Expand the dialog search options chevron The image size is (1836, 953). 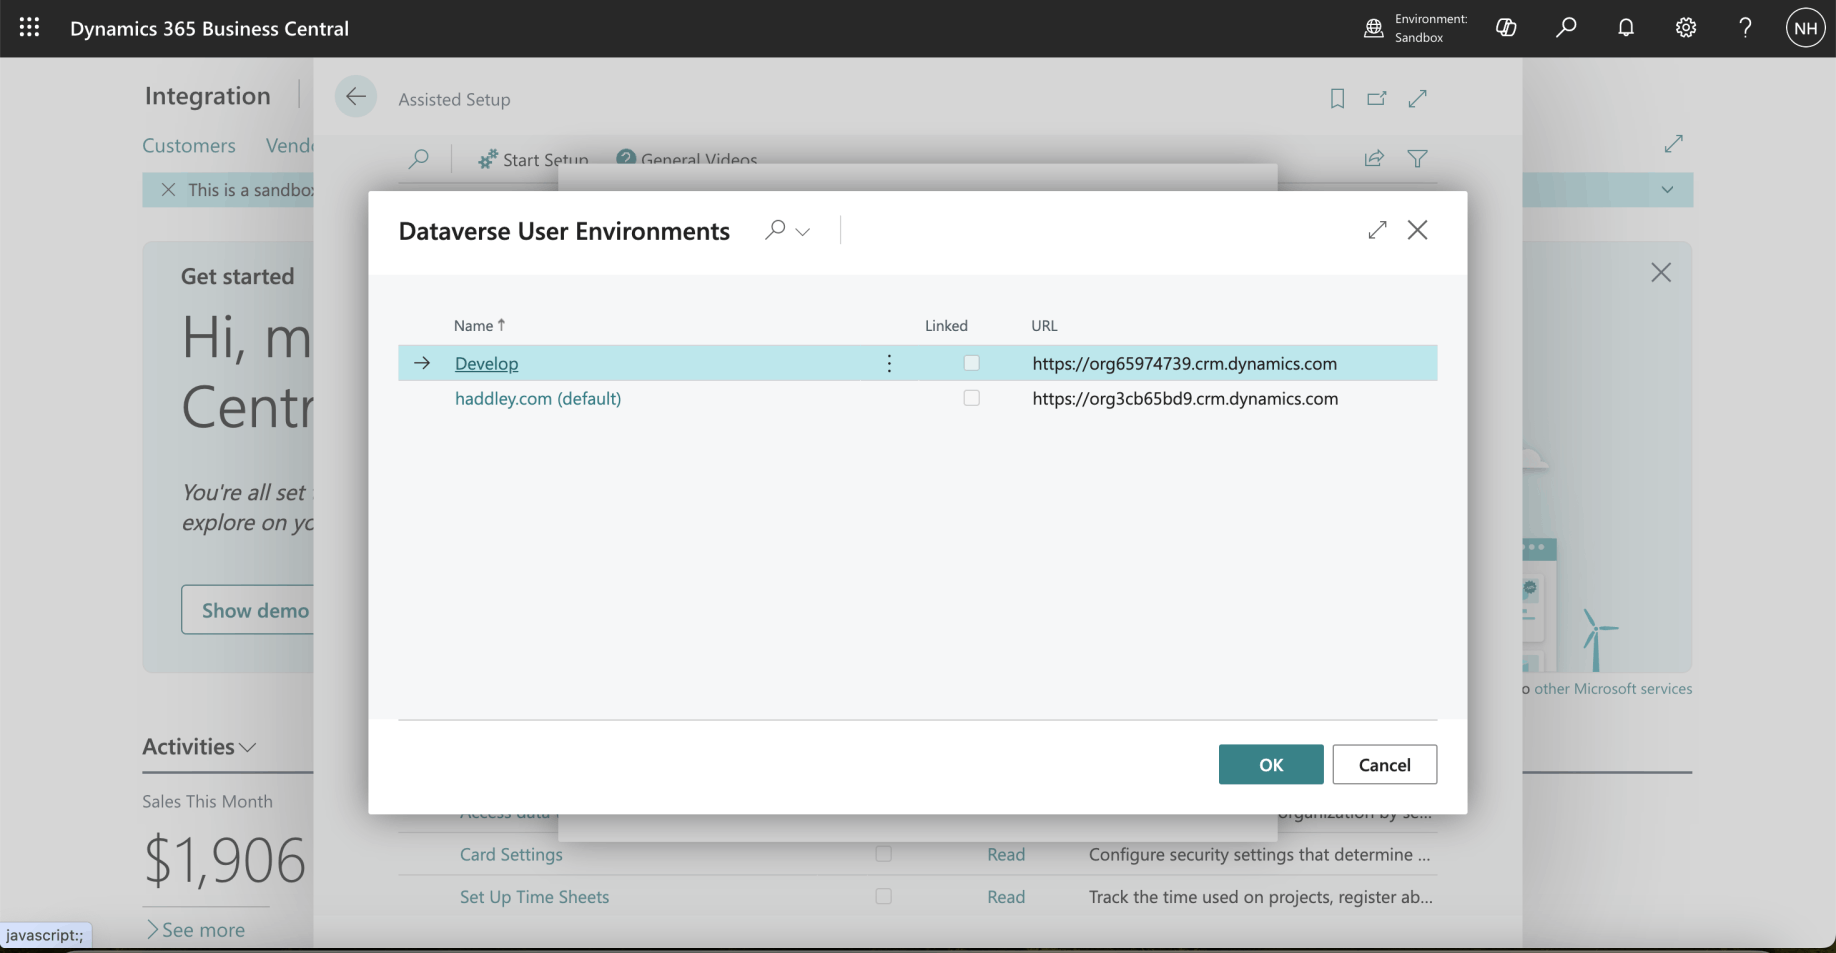[802, 231]
